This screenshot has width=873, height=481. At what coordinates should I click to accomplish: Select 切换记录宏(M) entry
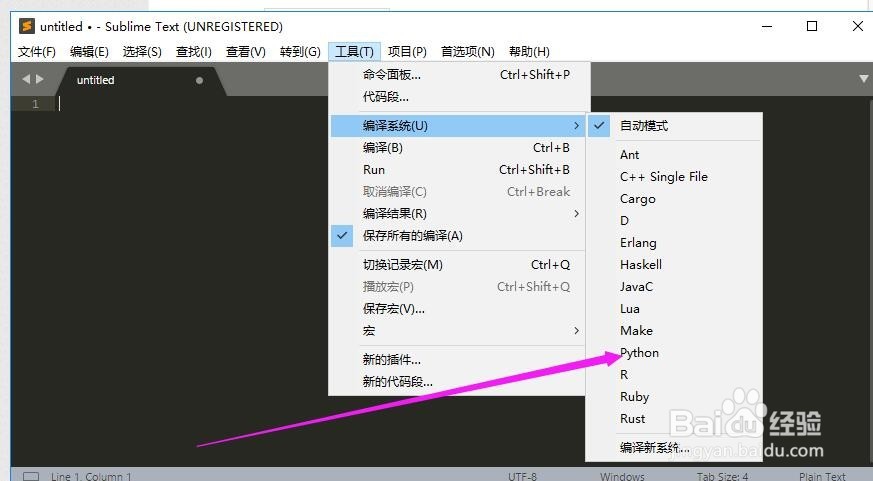[x=457, y=265]
